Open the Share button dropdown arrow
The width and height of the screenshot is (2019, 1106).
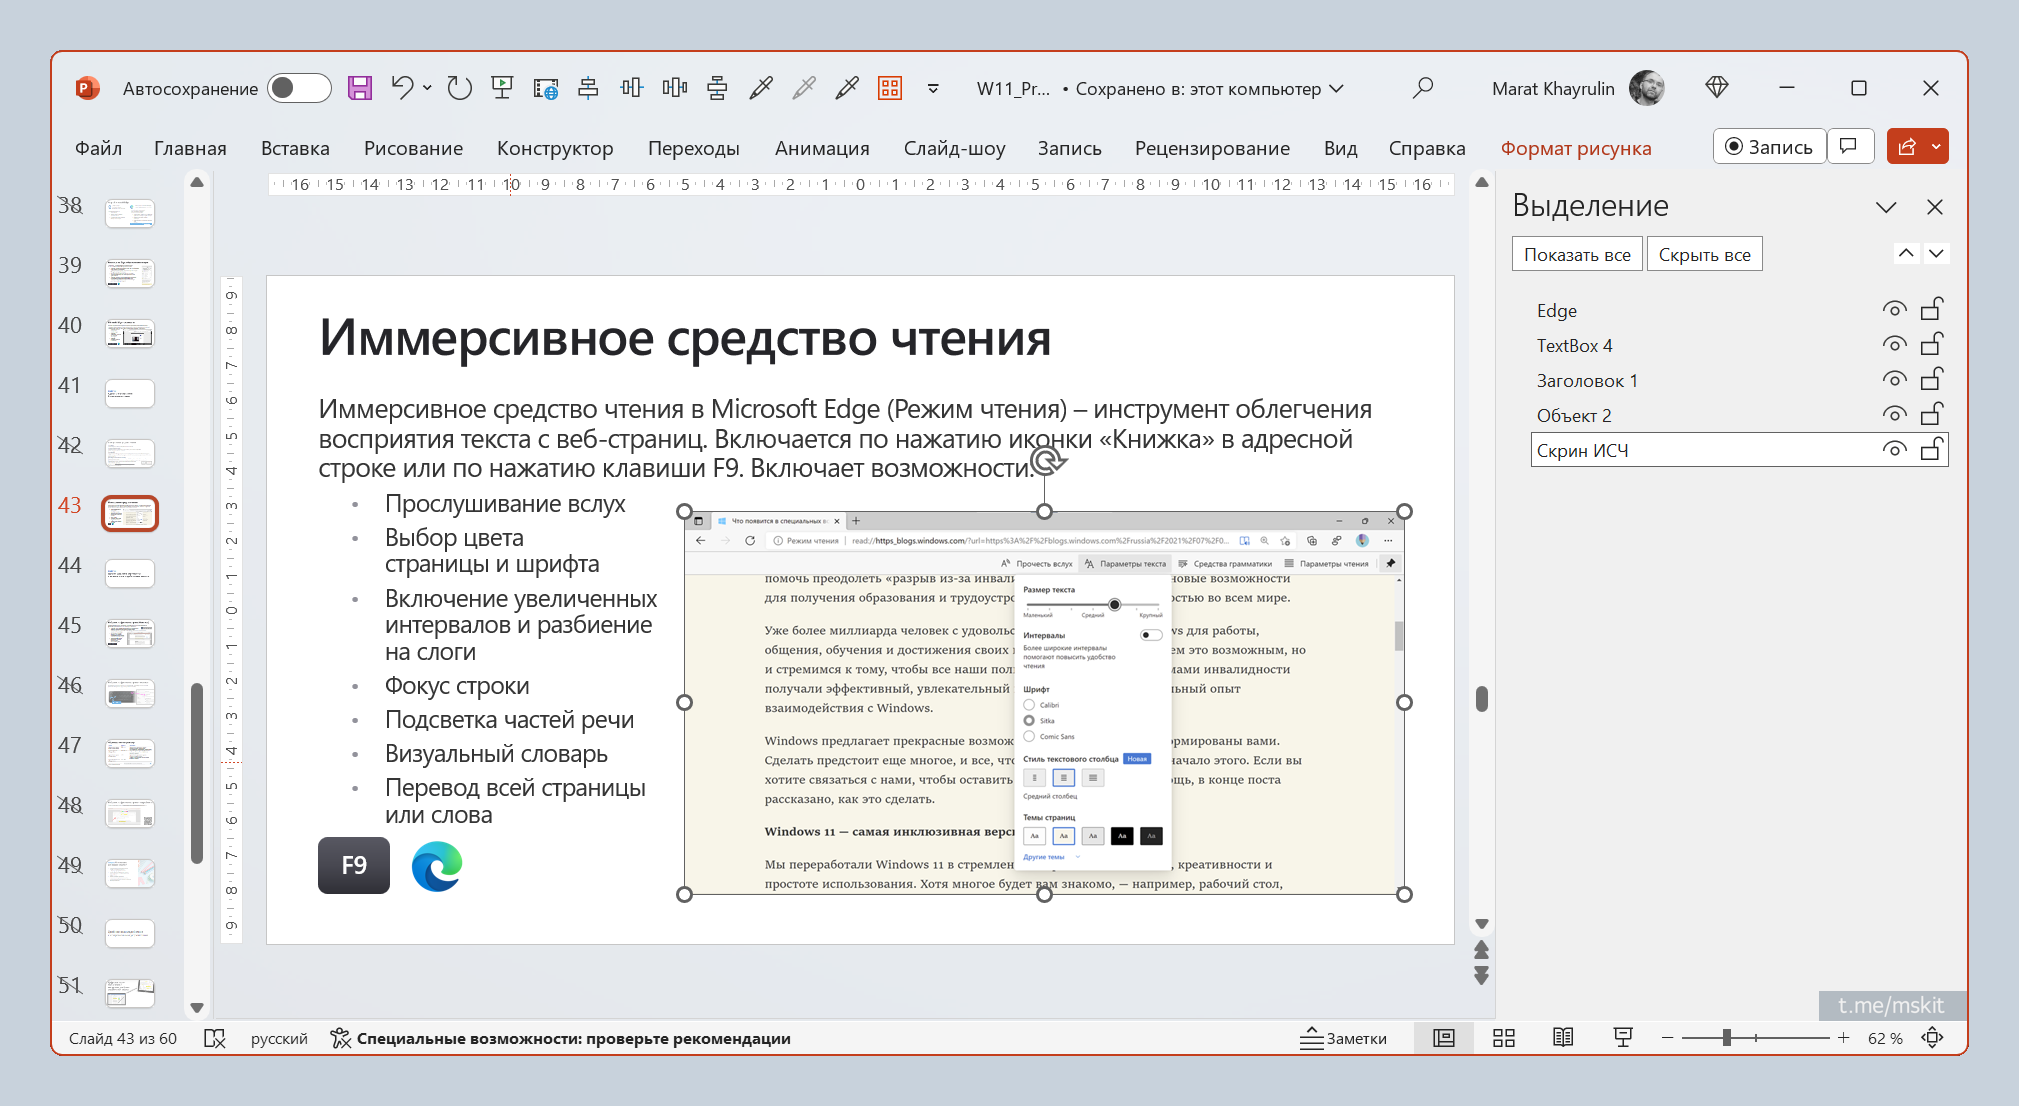coord(1937,146)
